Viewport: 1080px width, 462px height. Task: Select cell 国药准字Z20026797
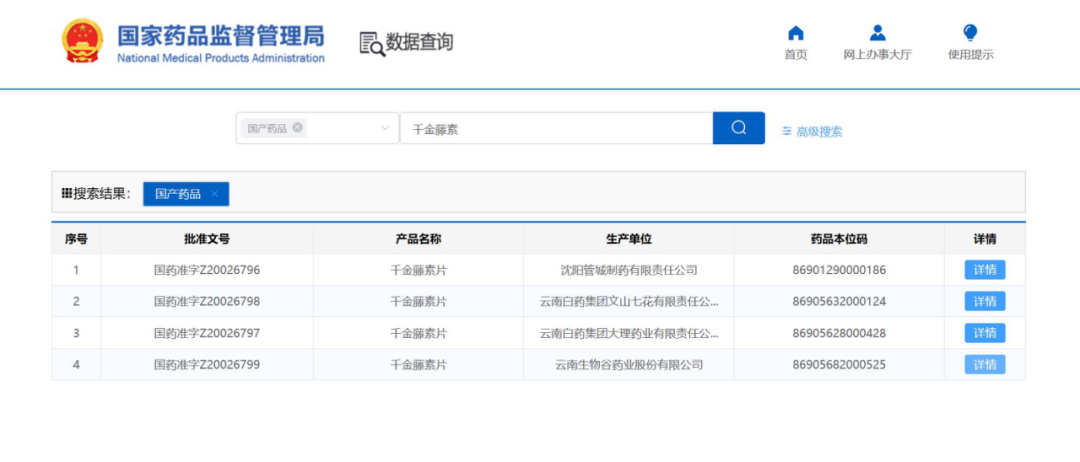click(x=207, y=333)
